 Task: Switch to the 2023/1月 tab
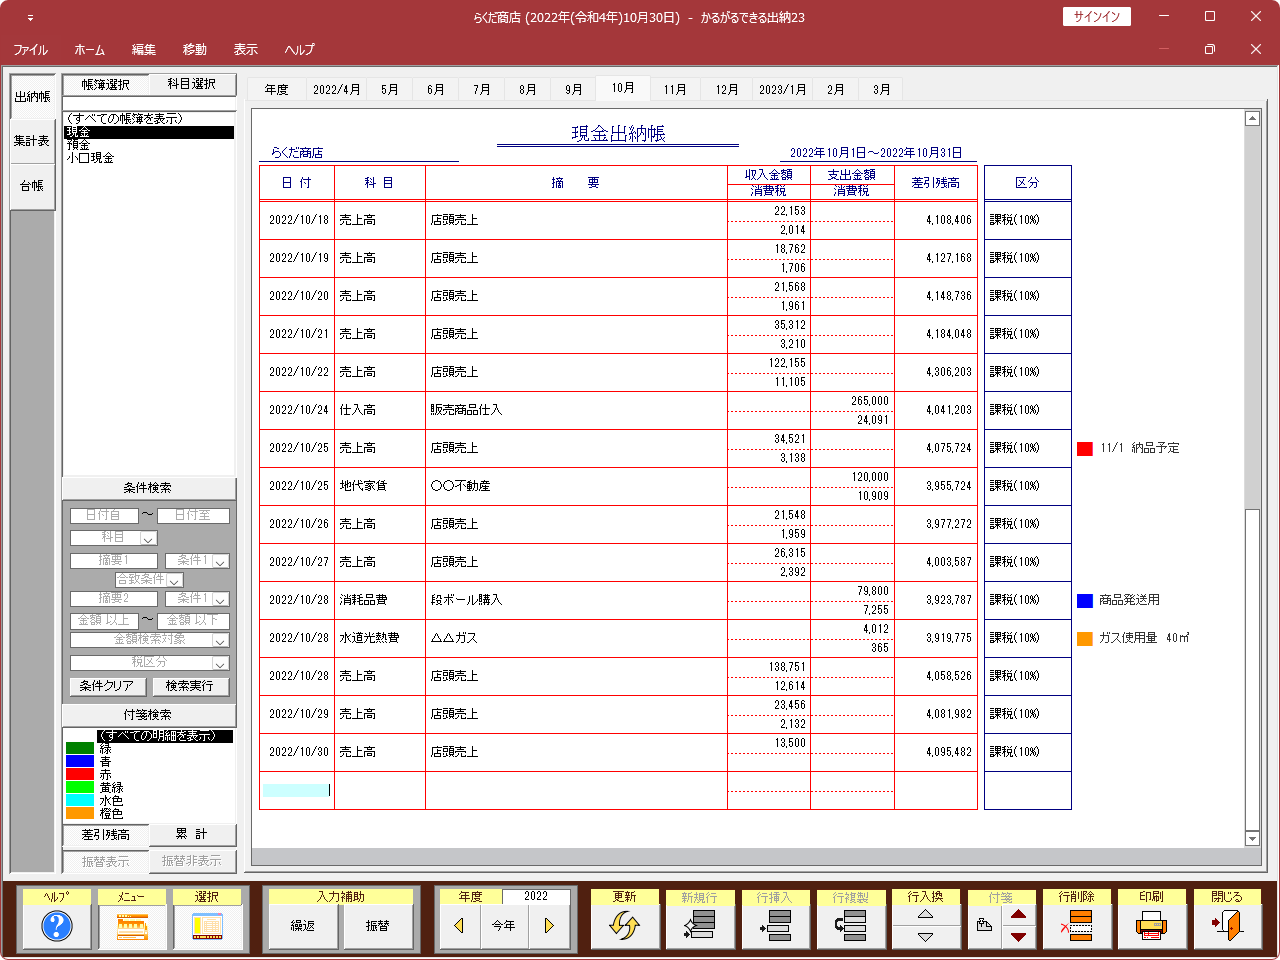[783, 89]
